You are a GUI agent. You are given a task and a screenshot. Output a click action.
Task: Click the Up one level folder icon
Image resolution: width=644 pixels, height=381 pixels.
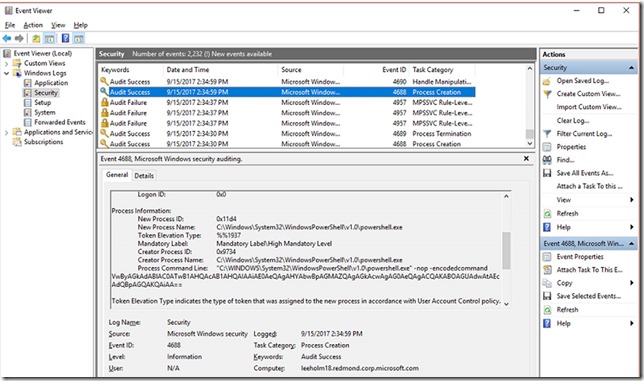click(36, 39)
